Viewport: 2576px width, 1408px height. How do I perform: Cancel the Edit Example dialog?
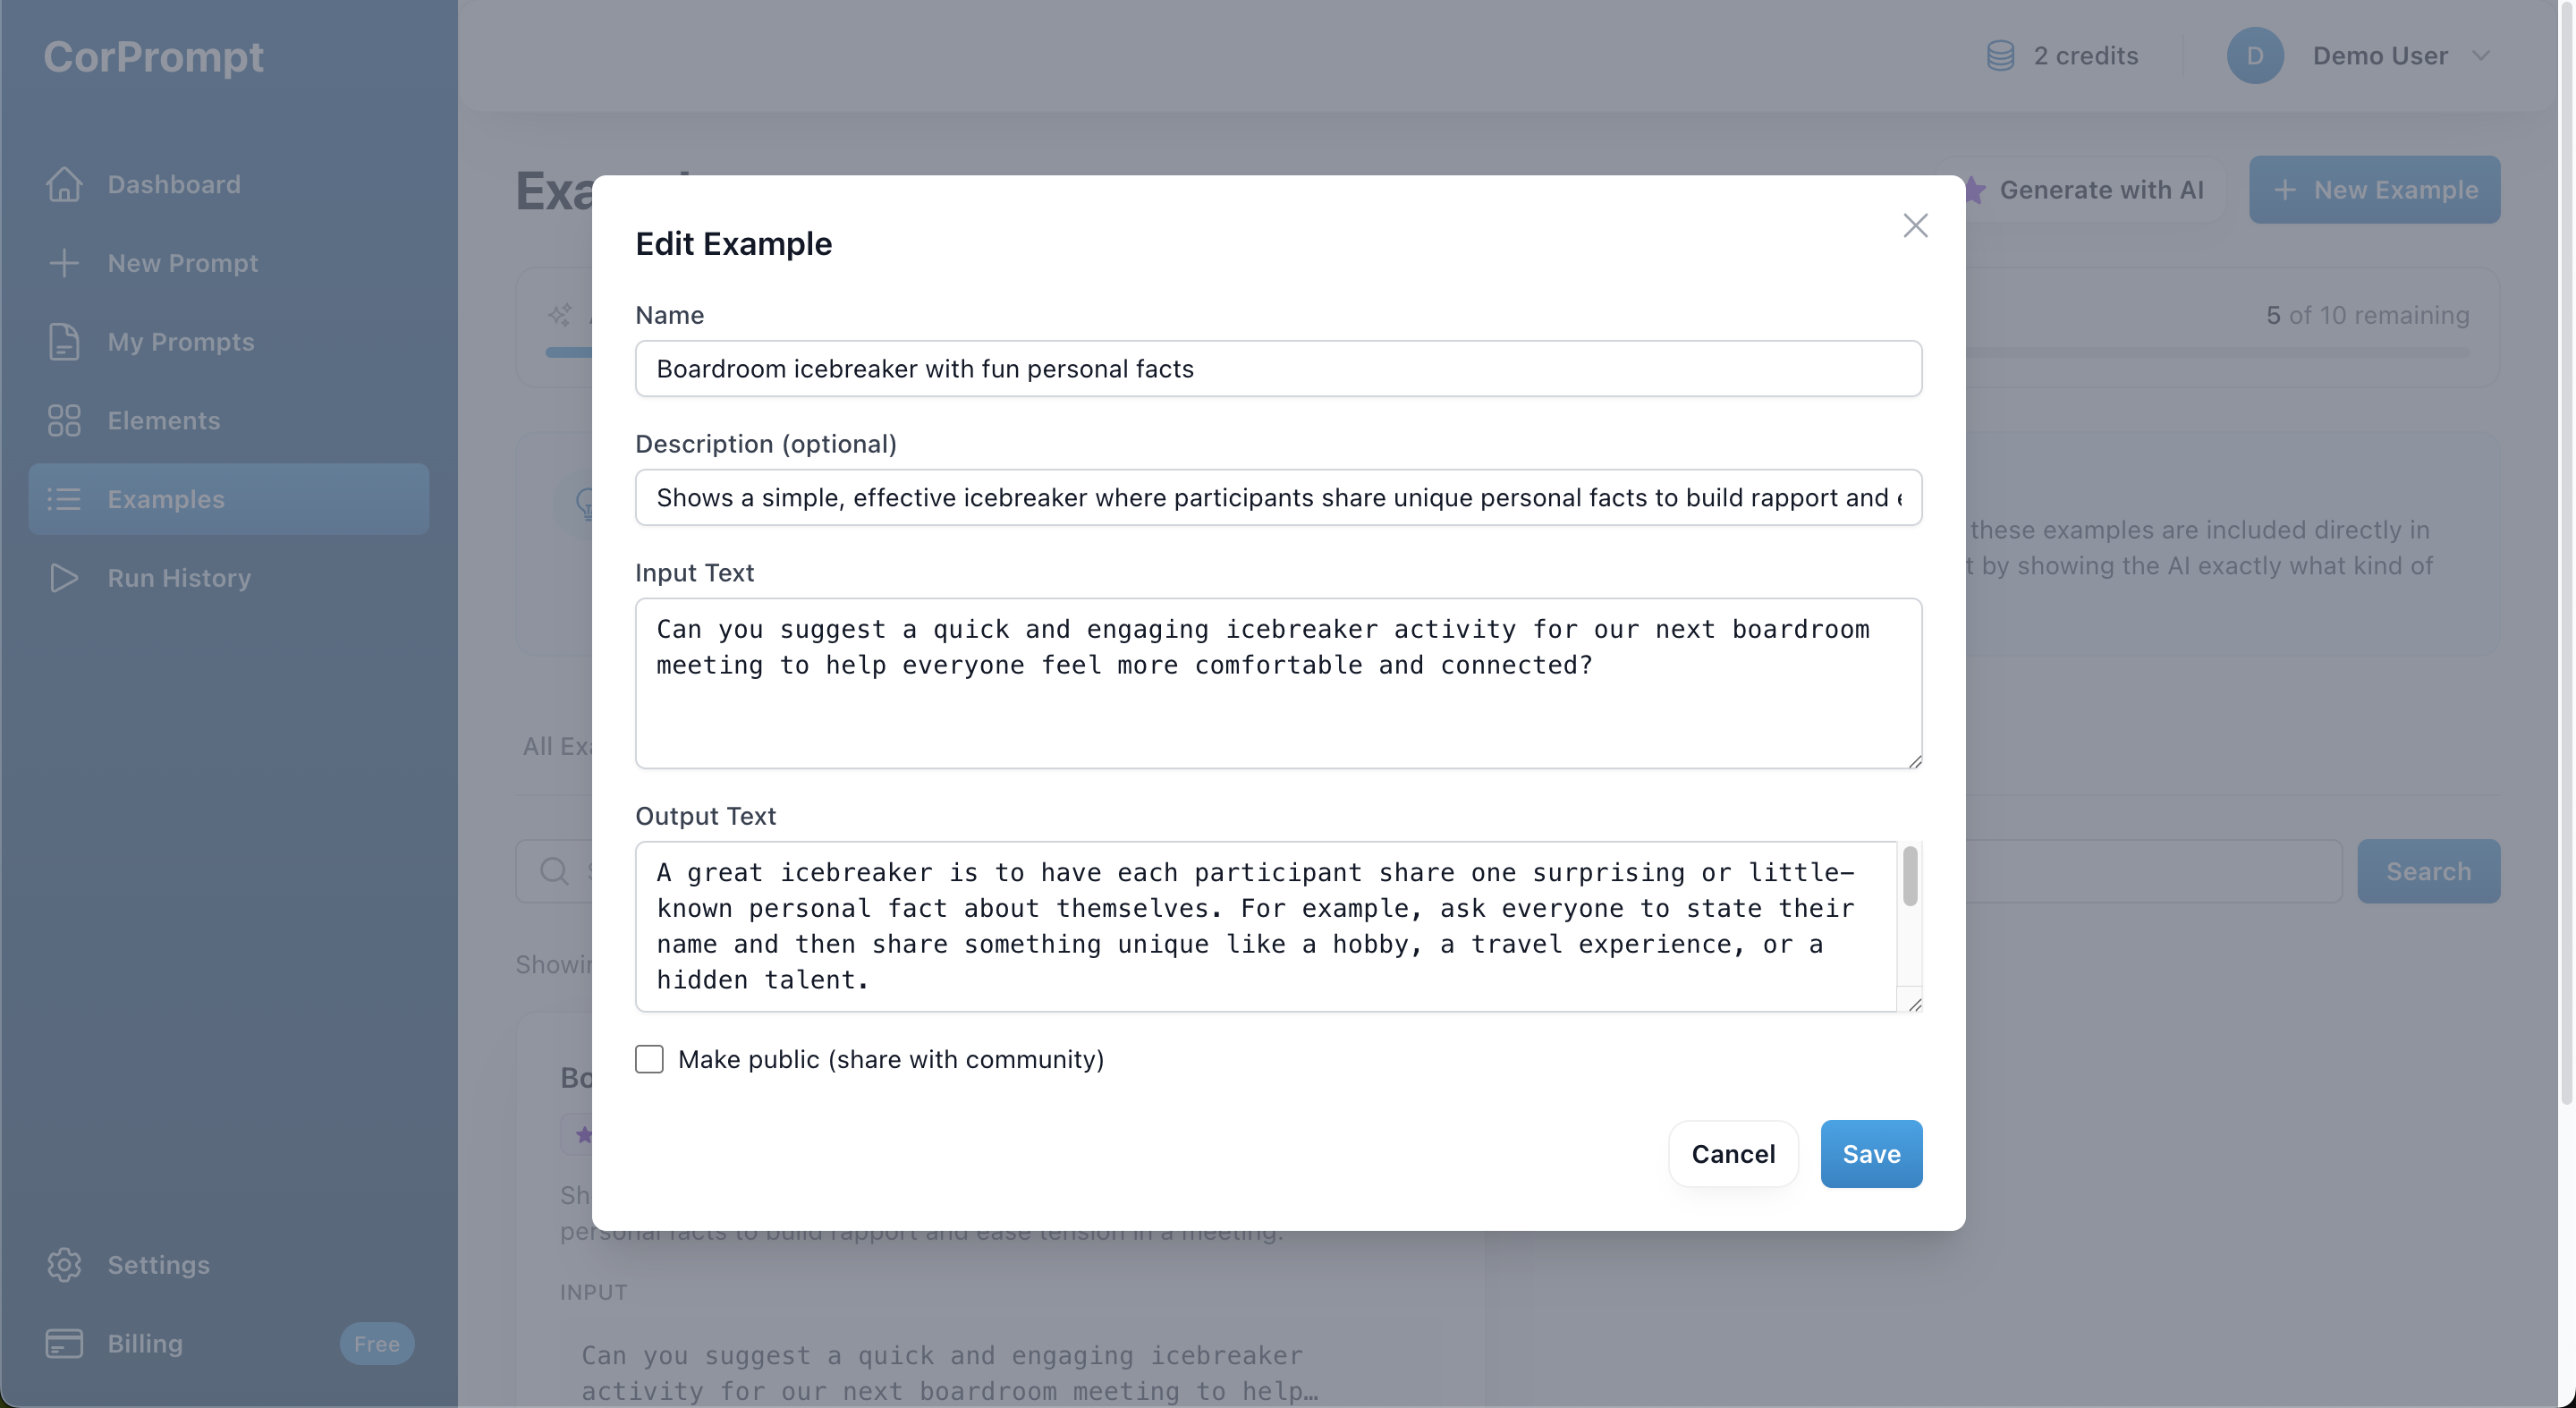click(x=1733, y=1153)
